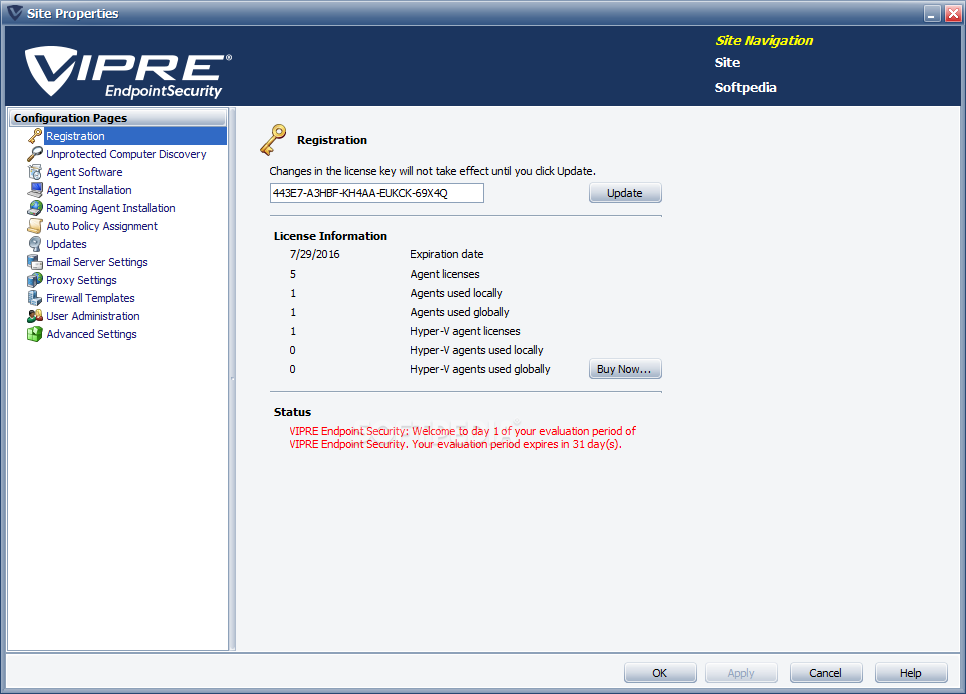This screenshot has width=966, height=694.
Task: Click the Site Navigation heading
Action: pos(764,41)
